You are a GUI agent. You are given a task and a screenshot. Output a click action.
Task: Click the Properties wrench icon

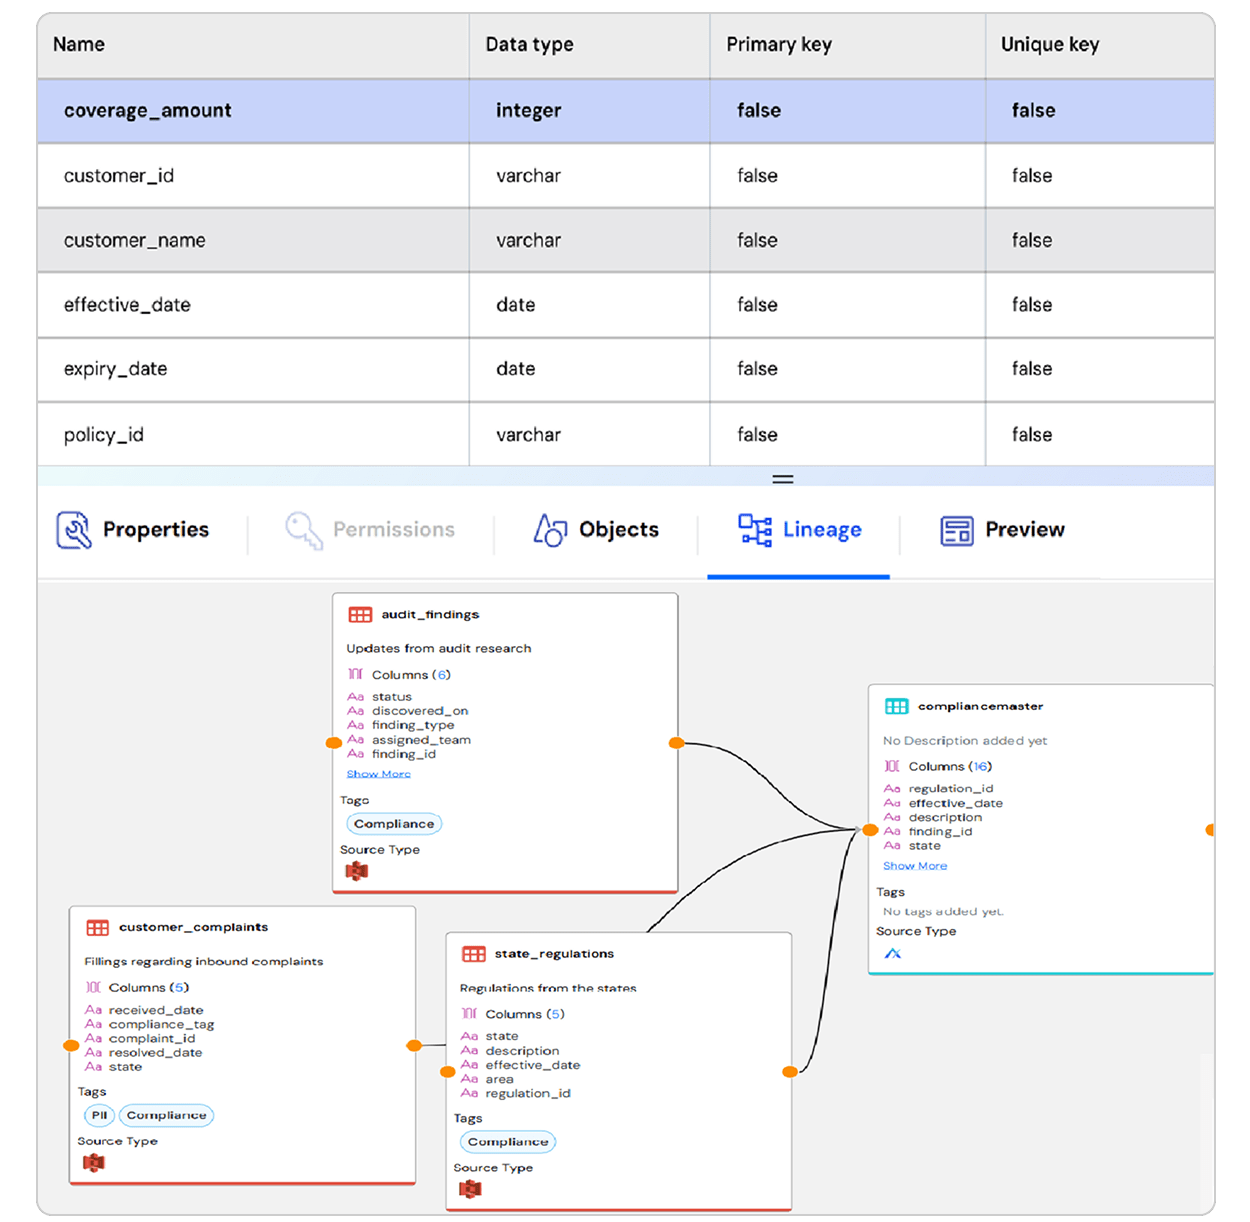click(x=74, y=530)
